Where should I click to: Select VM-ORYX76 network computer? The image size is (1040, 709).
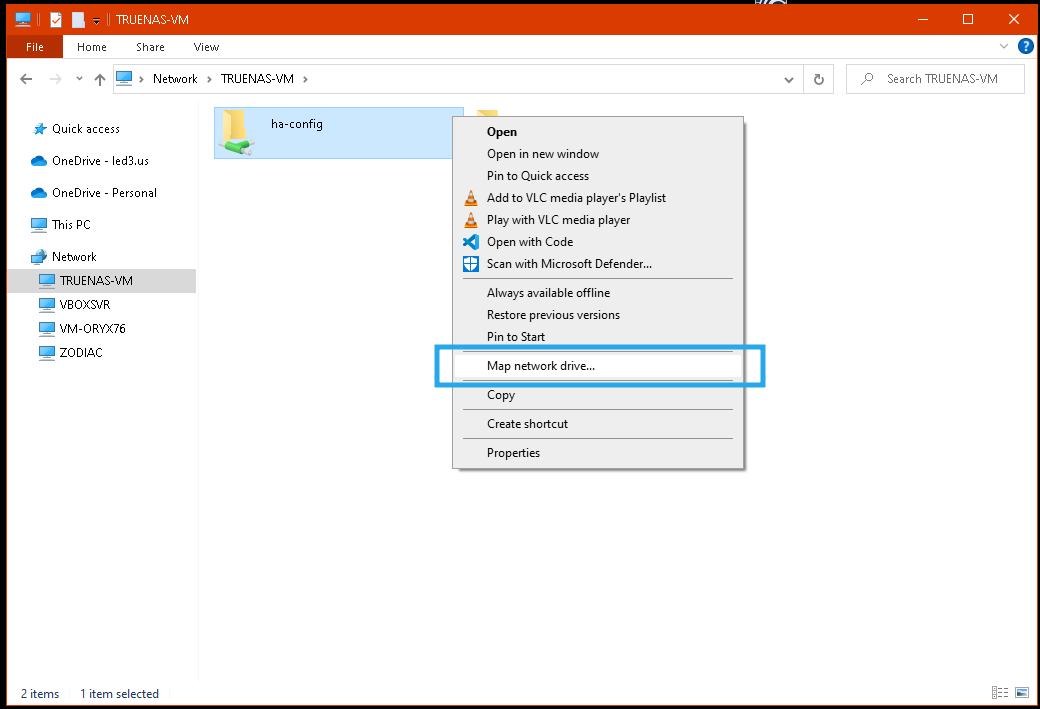pyautogui.click(x=82, y=328)
